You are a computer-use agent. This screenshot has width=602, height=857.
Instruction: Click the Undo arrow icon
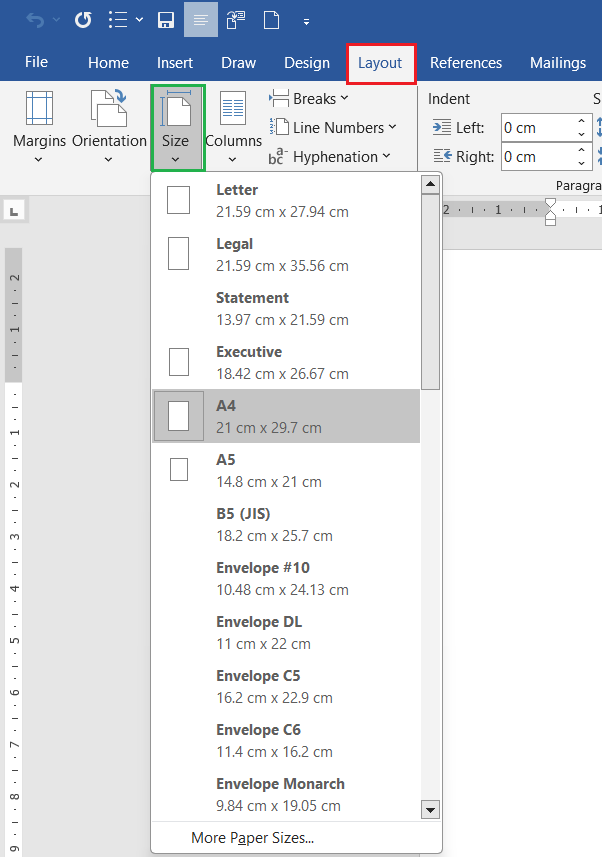[36, 21]
